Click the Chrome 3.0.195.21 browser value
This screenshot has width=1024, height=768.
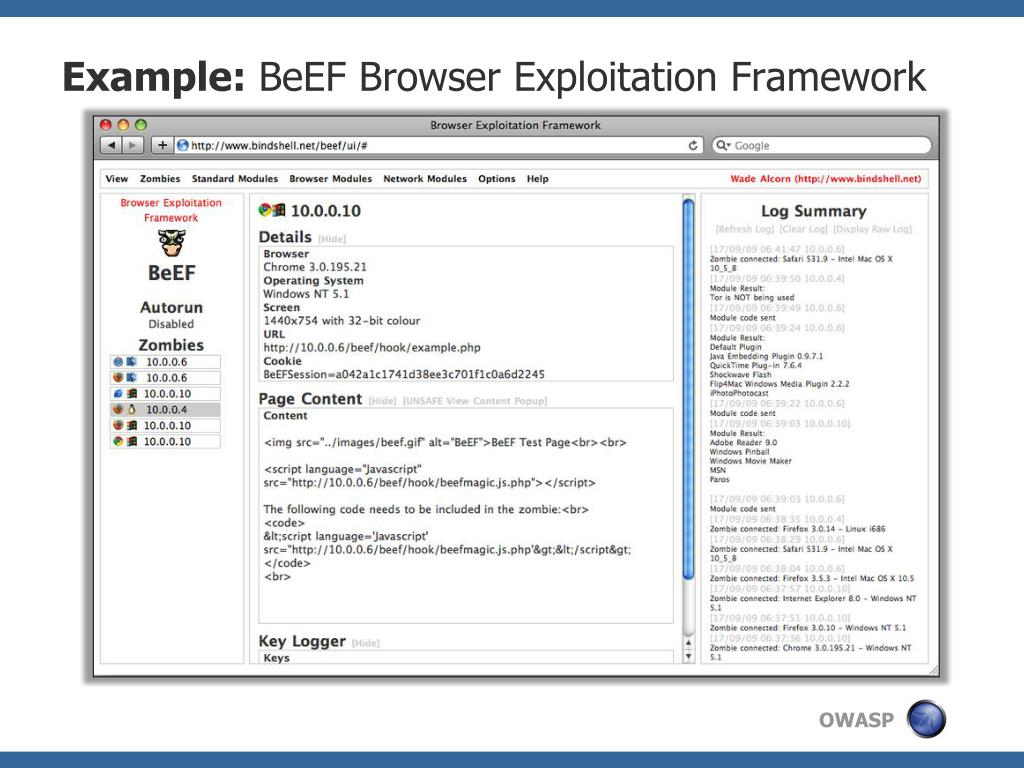click(x=315, y=266)
